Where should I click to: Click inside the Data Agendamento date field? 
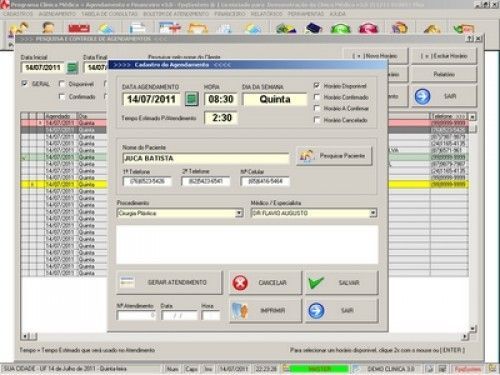[151, 99]
